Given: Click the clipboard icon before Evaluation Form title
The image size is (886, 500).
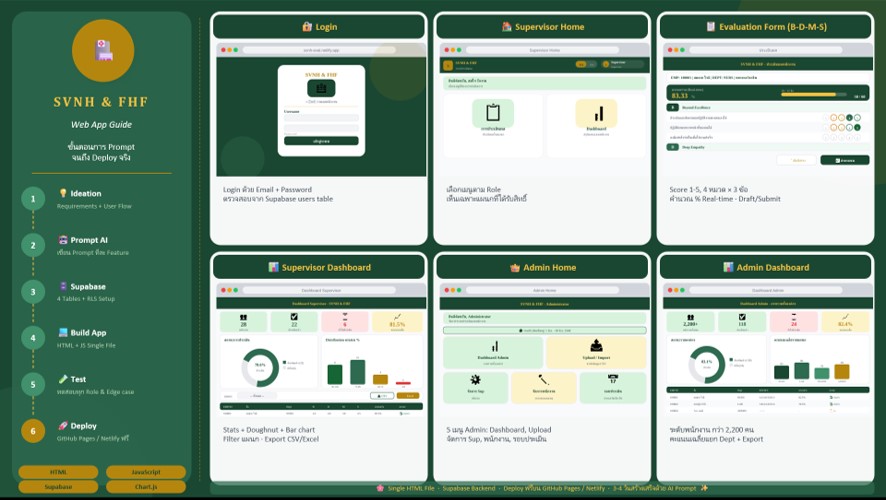Looking at the screenshot, I should pos(711,27).
